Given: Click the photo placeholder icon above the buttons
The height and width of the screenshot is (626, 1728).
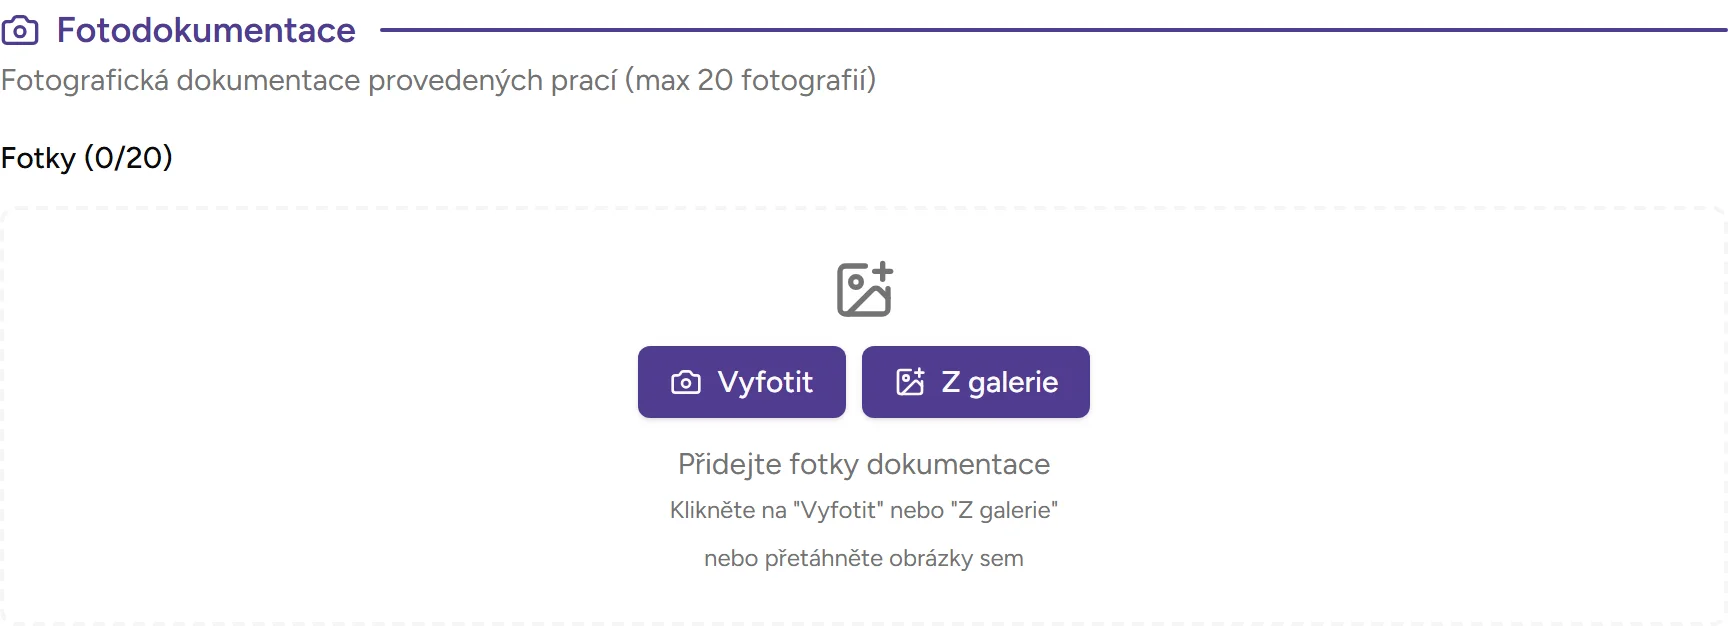Looking at the screenshot, I should click(x=862, y=290).
